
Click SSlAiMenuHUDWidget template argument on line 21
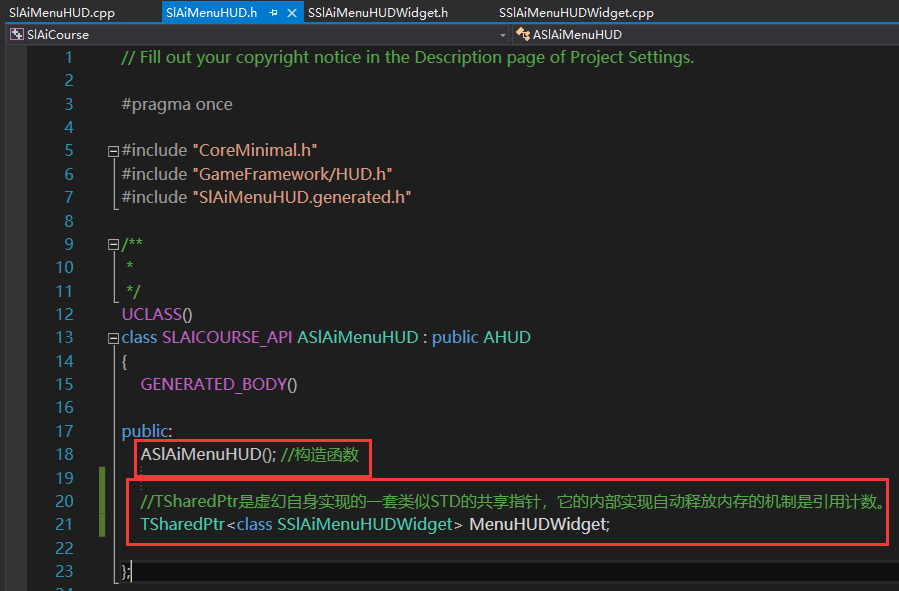click(x=365, y=525)
